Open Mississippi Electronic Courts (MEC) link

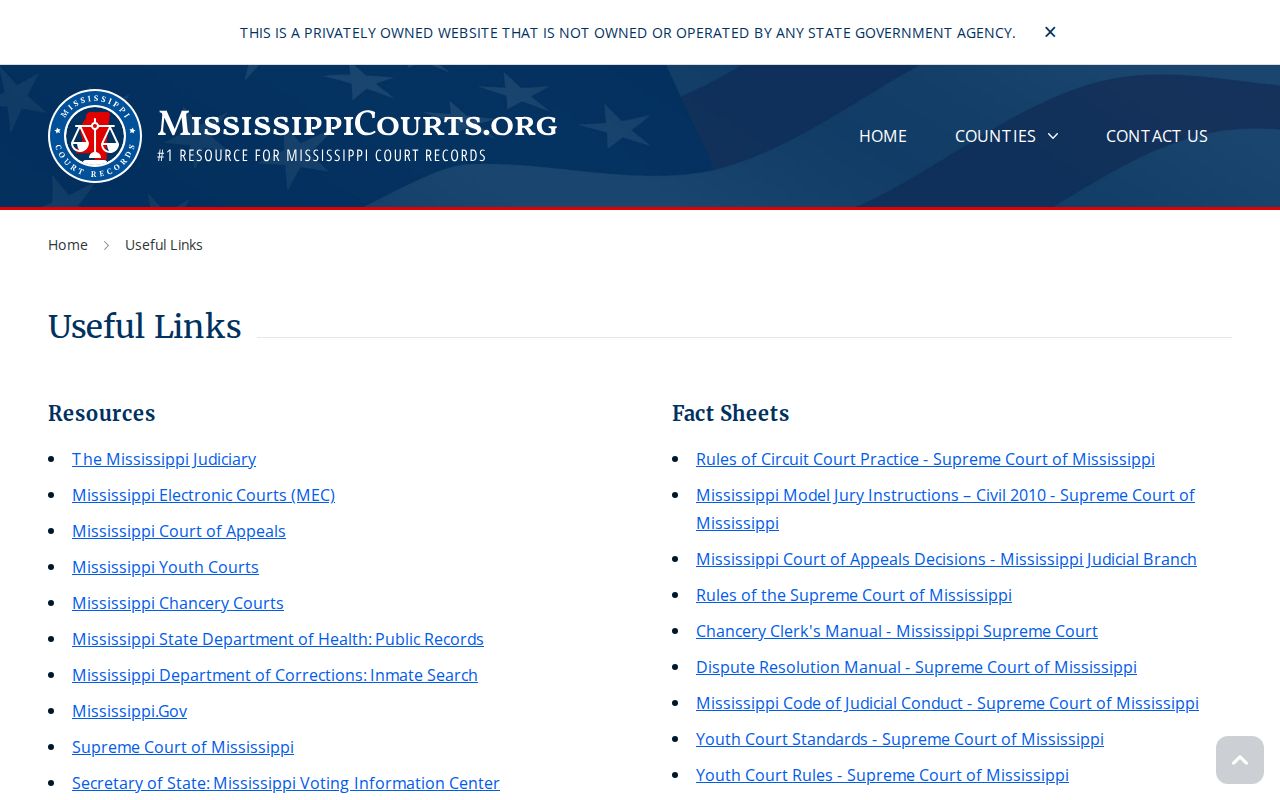tap(203, 495)
